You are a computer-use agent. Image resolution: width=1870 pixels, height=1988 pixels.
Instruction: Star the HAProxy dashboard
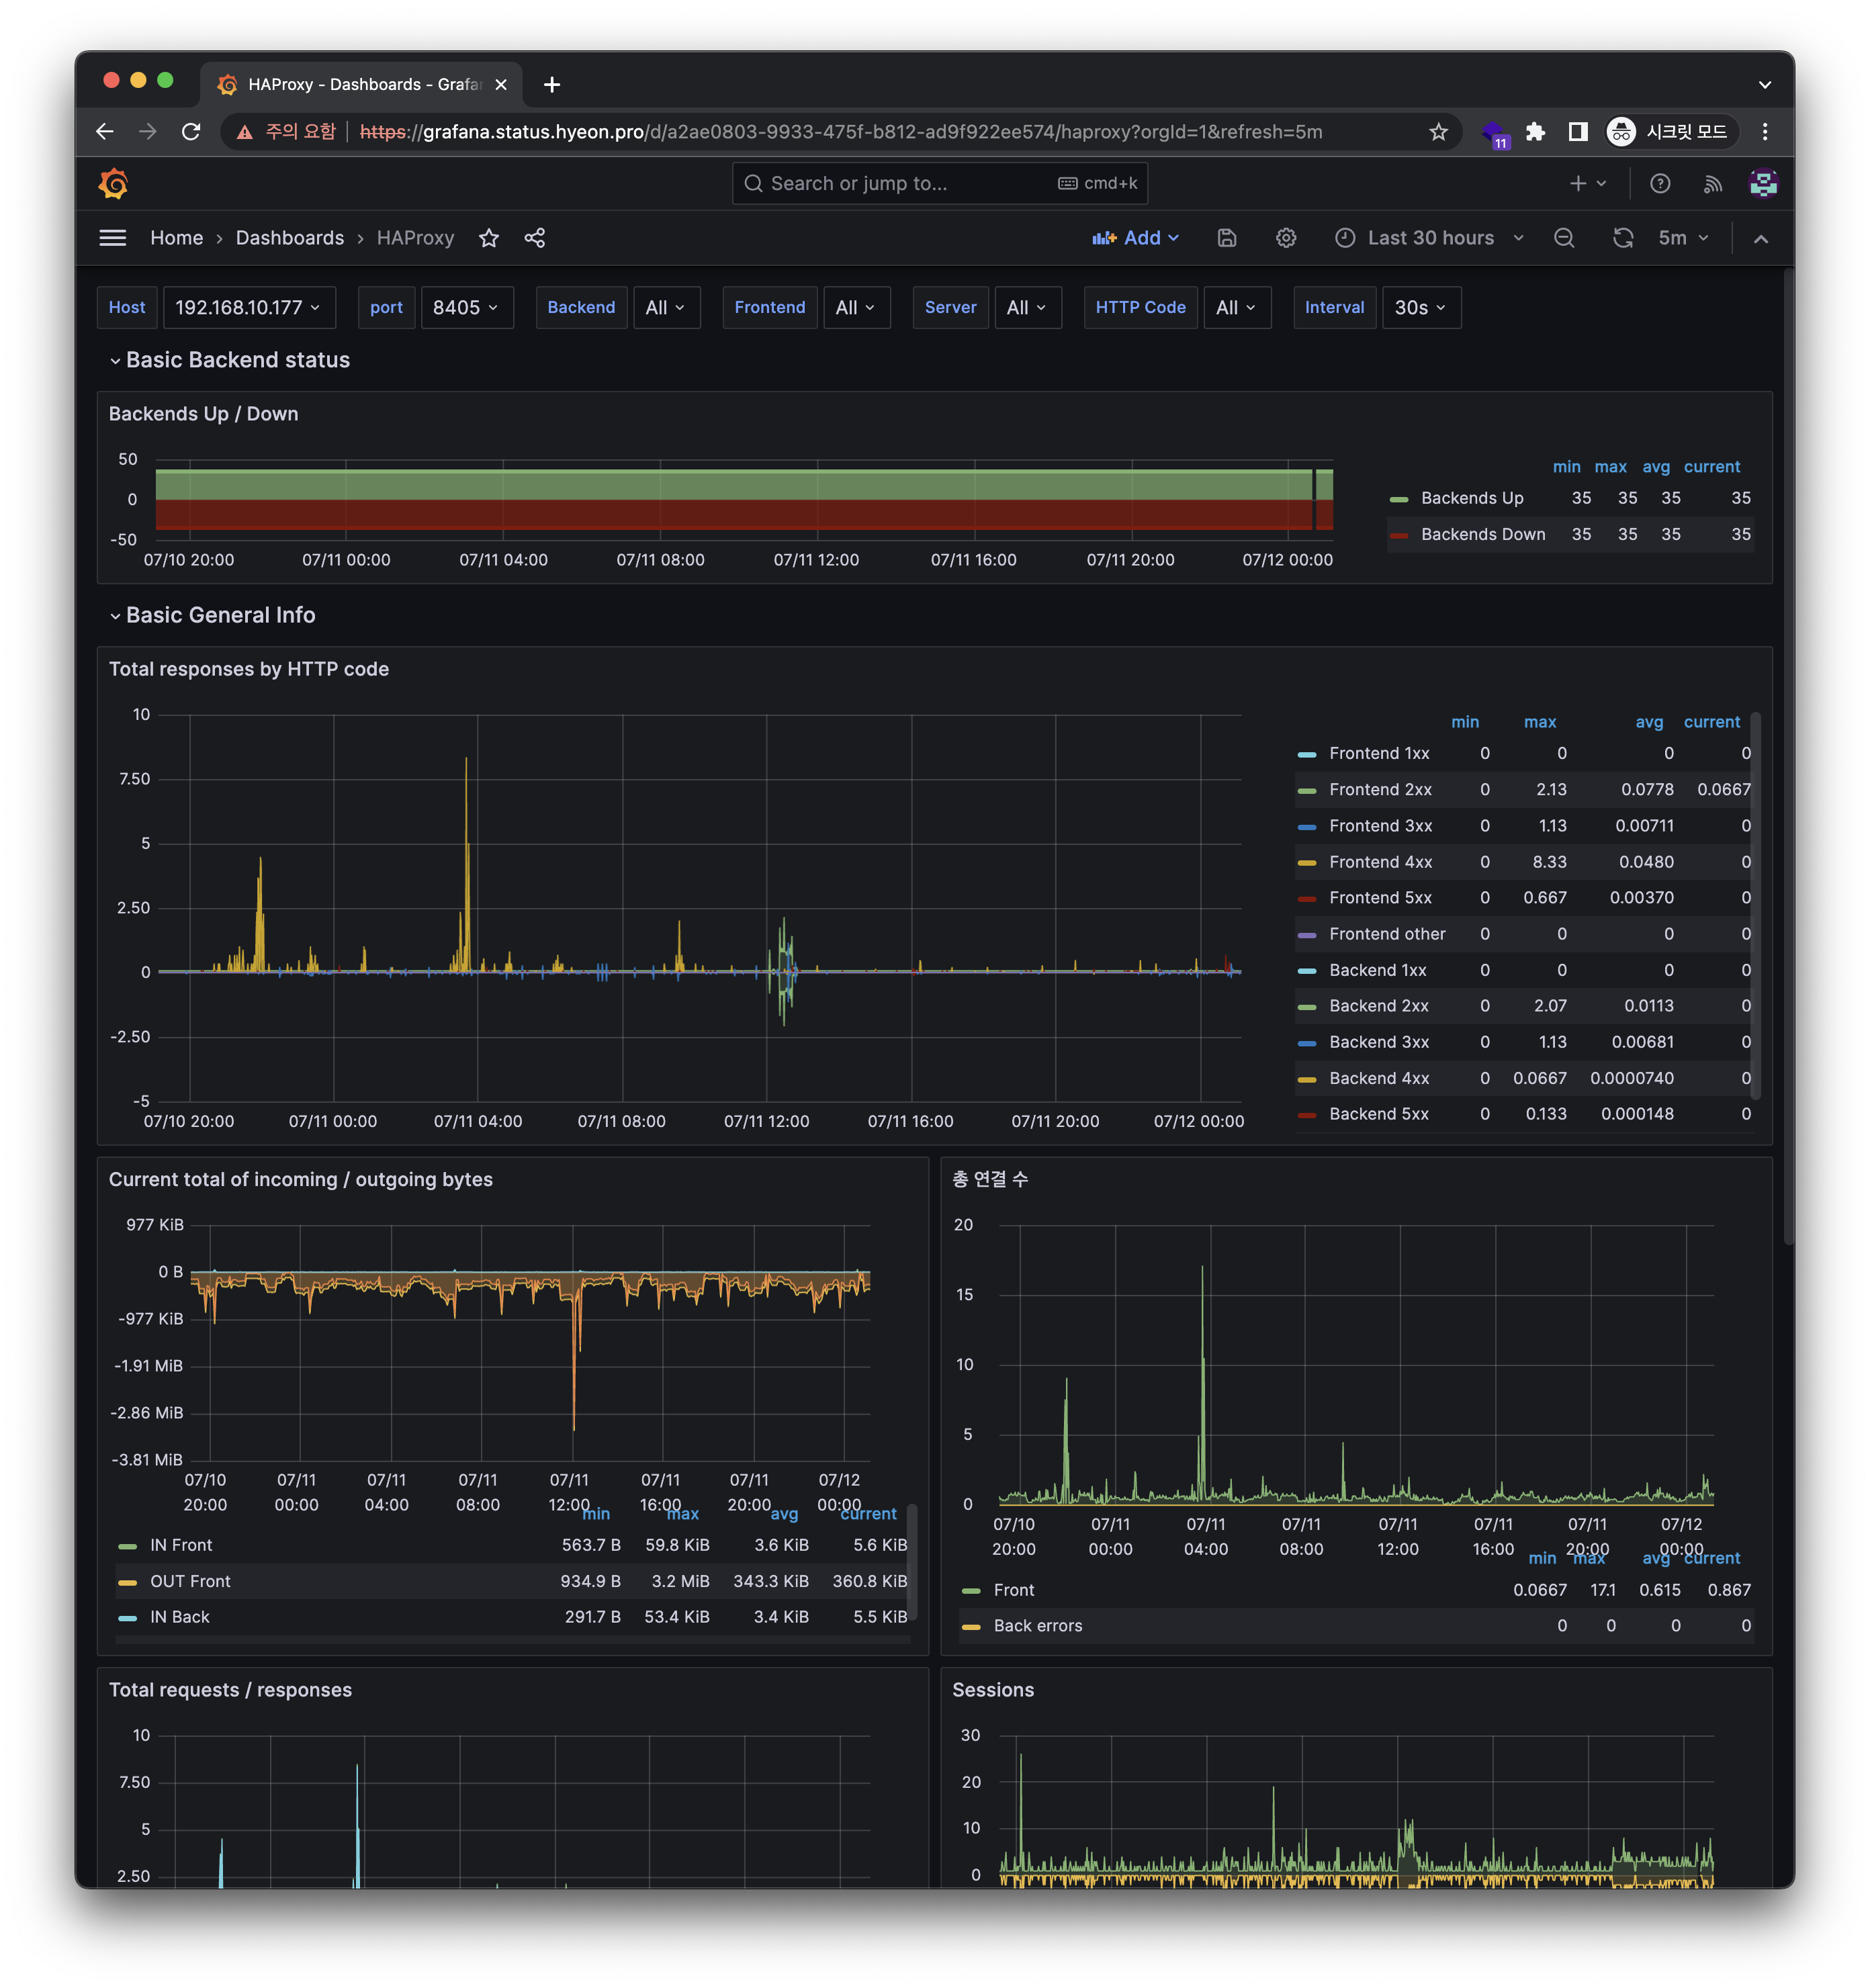[x=489, y=238]
